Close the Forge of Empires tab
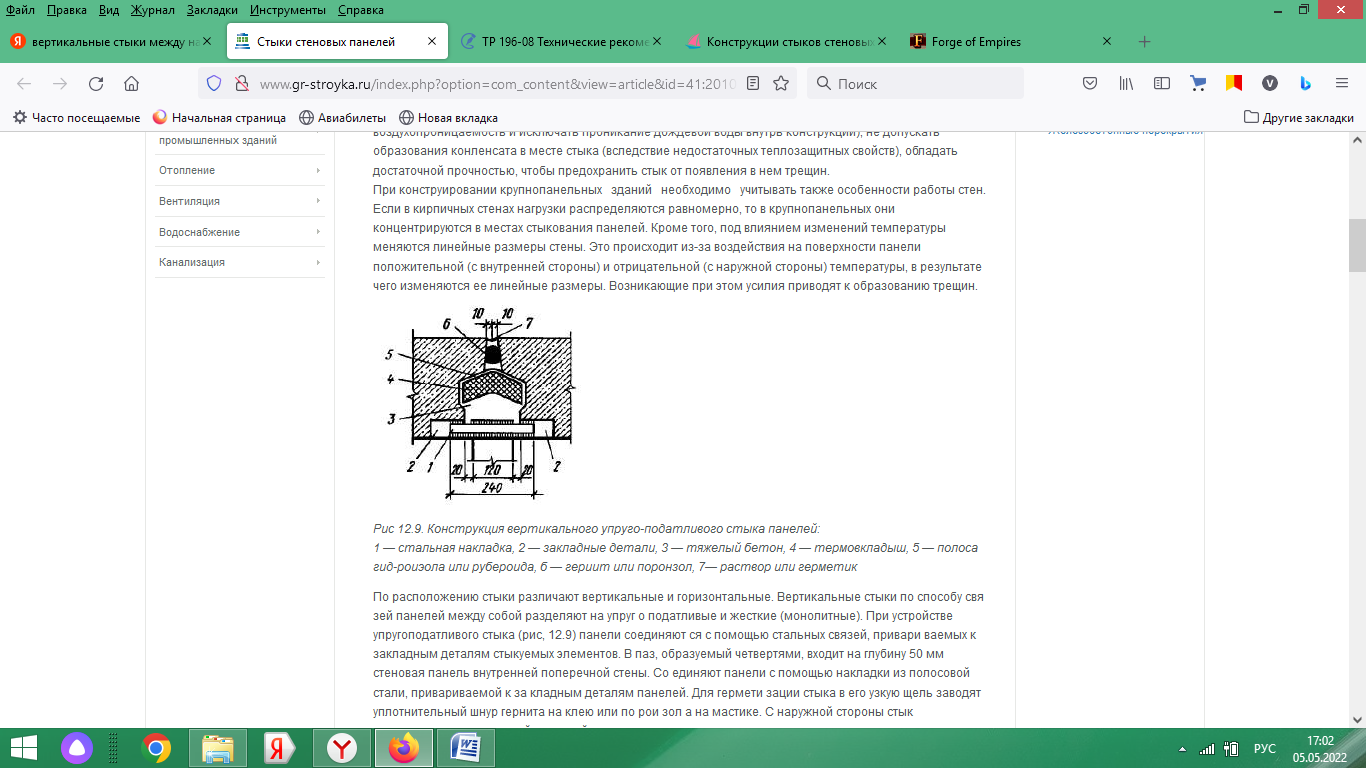This screenshot has width=1366, height=768. (1107, 42)
